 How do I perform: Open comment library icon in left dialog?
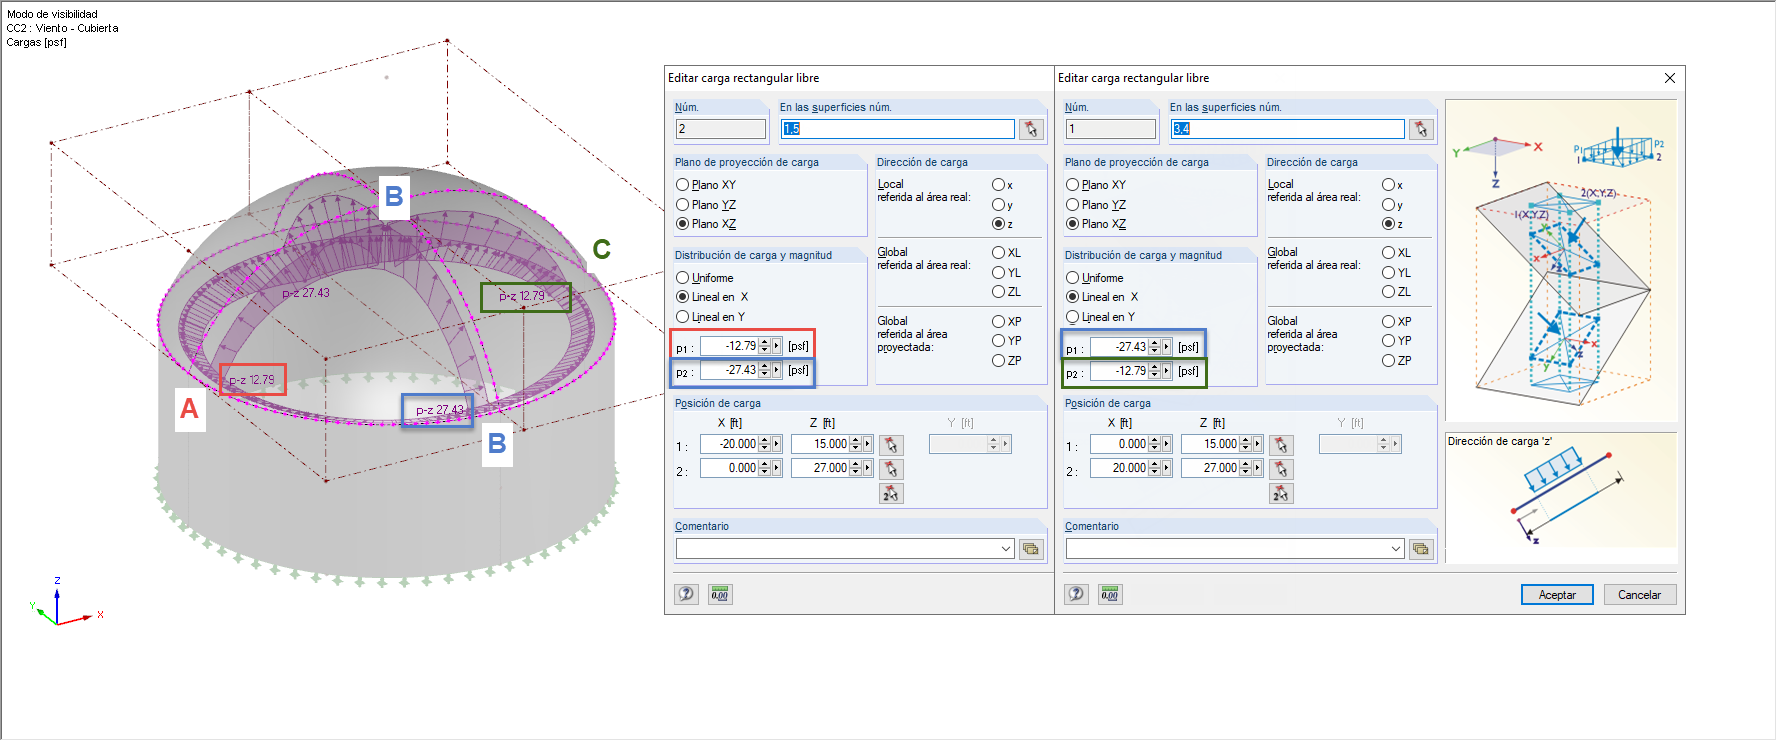click(x=1031, y=549)
